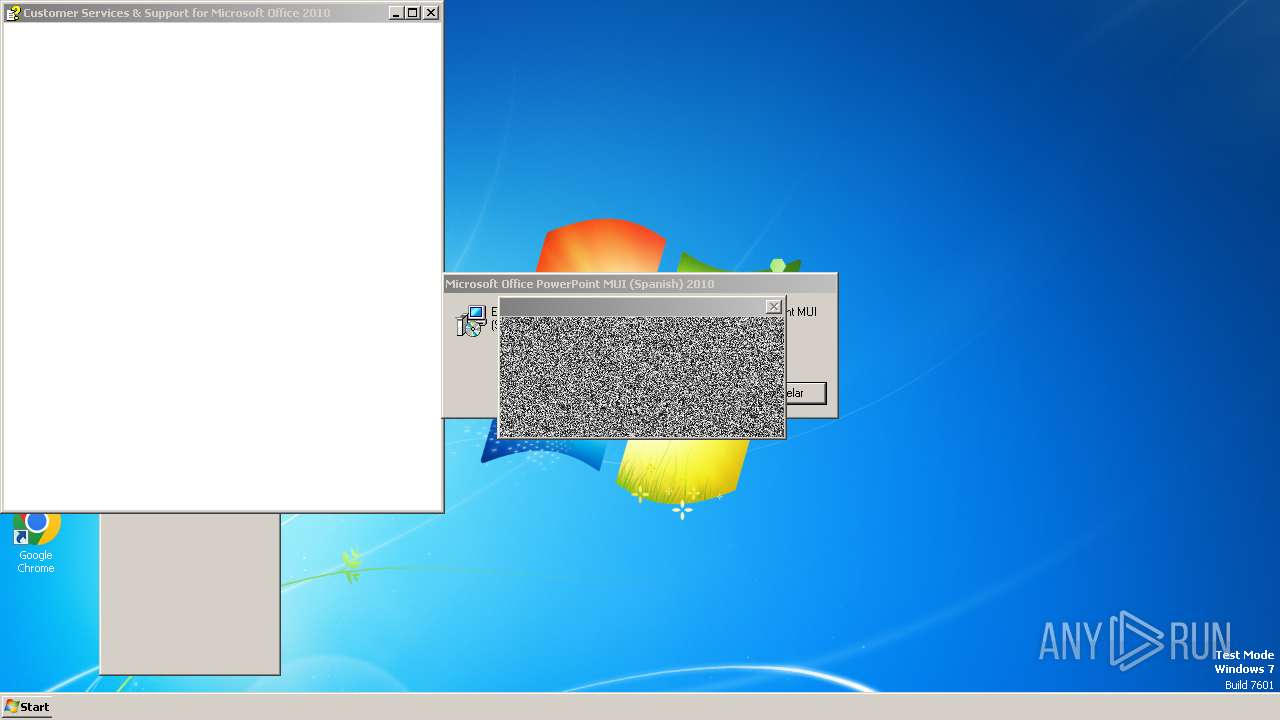Open the Start menu
Image resolution: width=1280 pixels, height=720 pixels.
pyautogui.click(x=27, y=706)
